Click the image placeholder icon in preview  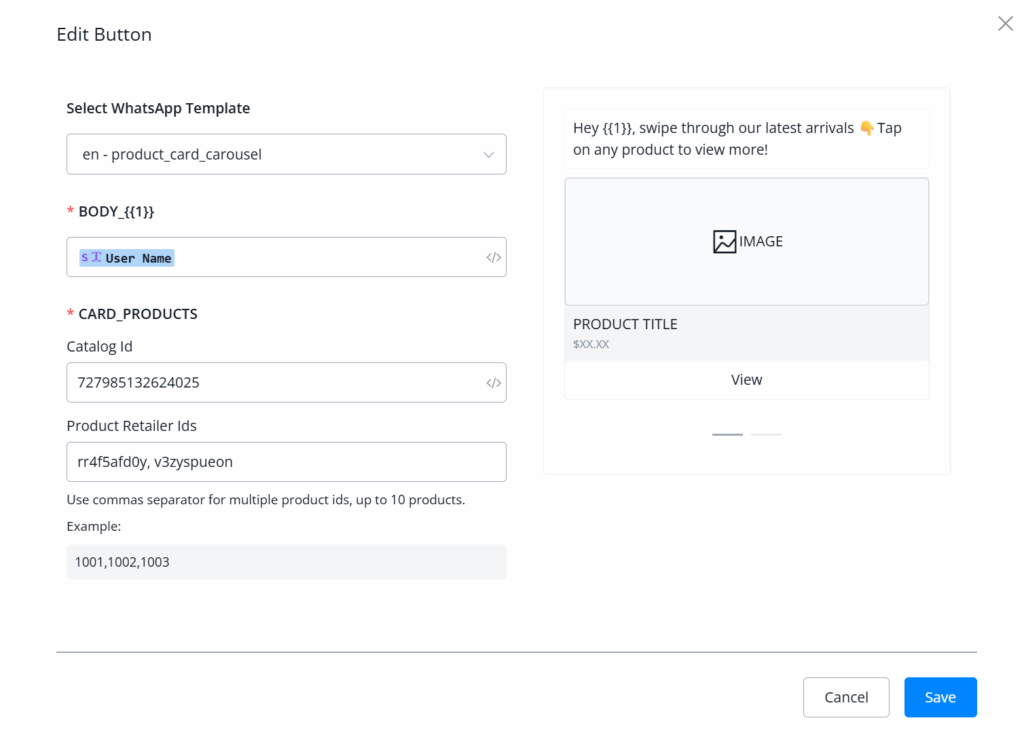(724, 241)
